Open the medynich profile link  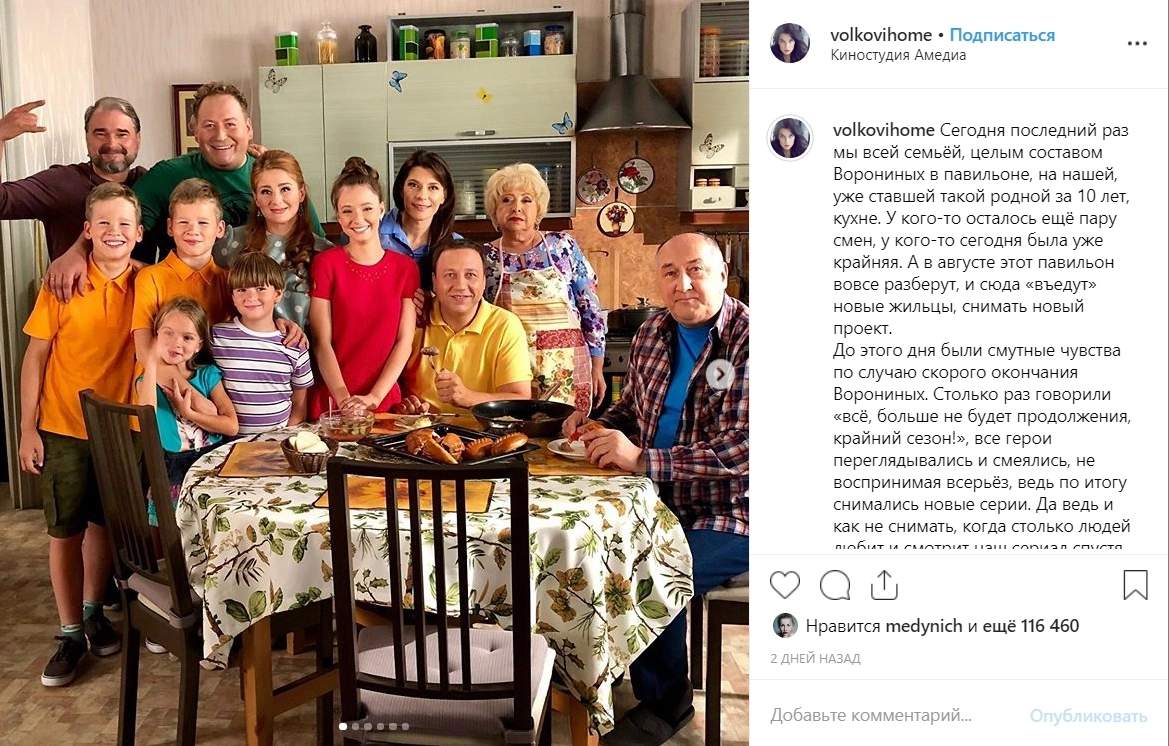pyautogui.click(x=924, y=626)
